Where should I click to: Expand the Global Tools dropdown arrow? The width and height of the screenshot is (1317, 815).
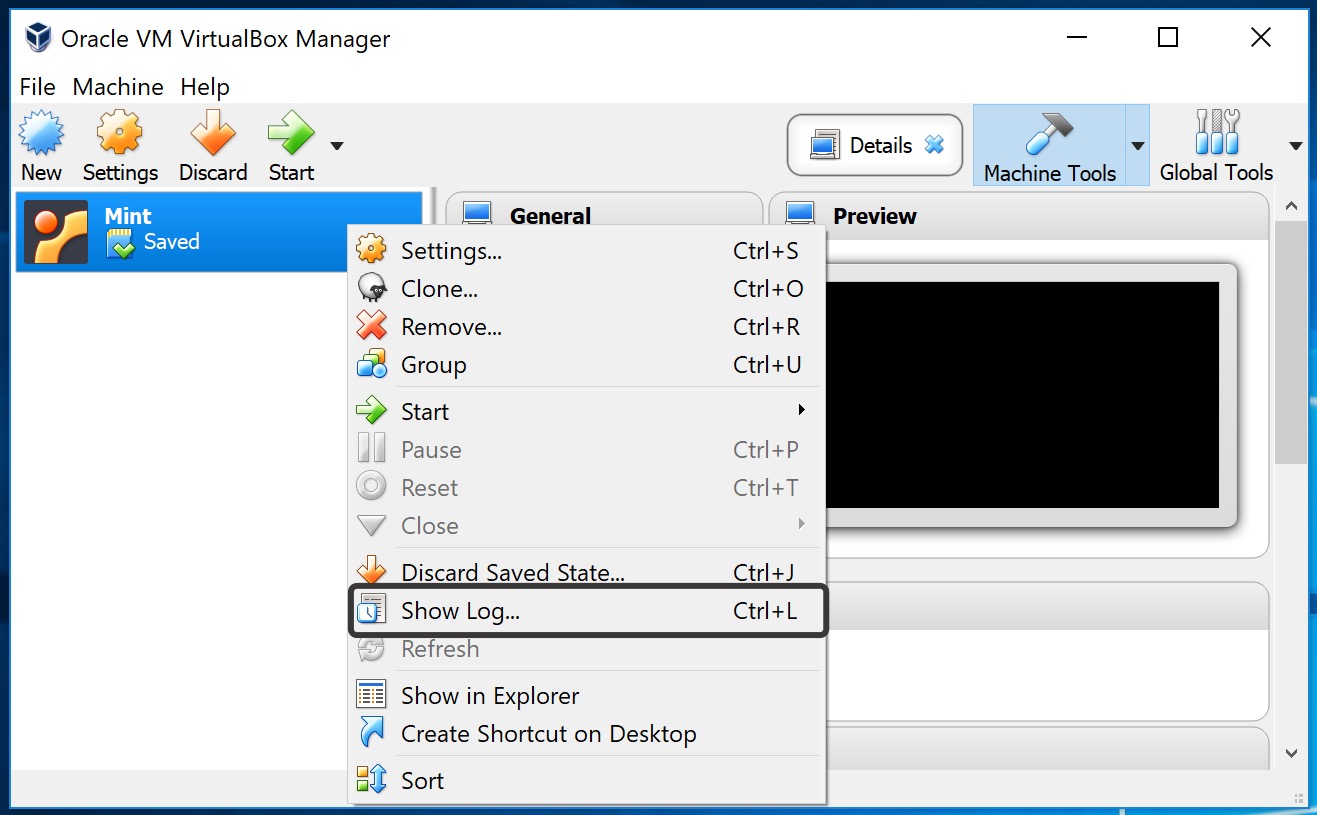1296,146
